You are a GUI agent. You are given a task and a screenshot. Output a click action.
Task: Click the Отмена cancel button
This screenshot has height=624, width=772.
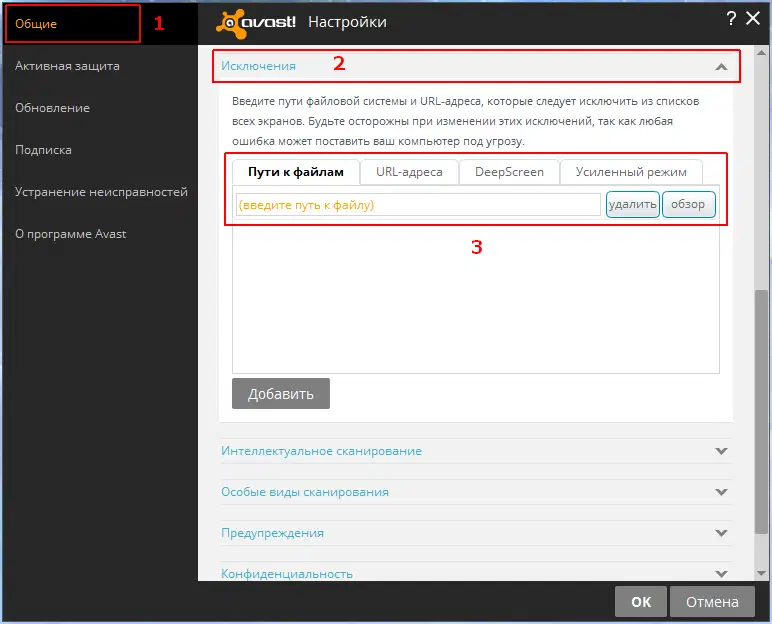click(712, 602)
